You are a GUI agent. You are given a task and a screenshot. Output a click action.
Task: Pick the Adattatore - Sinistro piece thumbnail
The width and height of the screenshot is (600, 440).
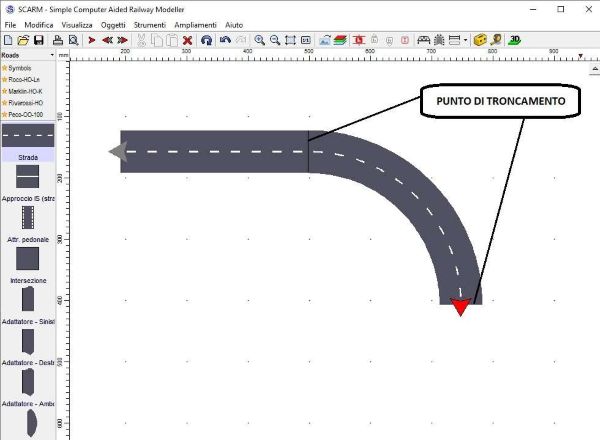click(28, 299)
